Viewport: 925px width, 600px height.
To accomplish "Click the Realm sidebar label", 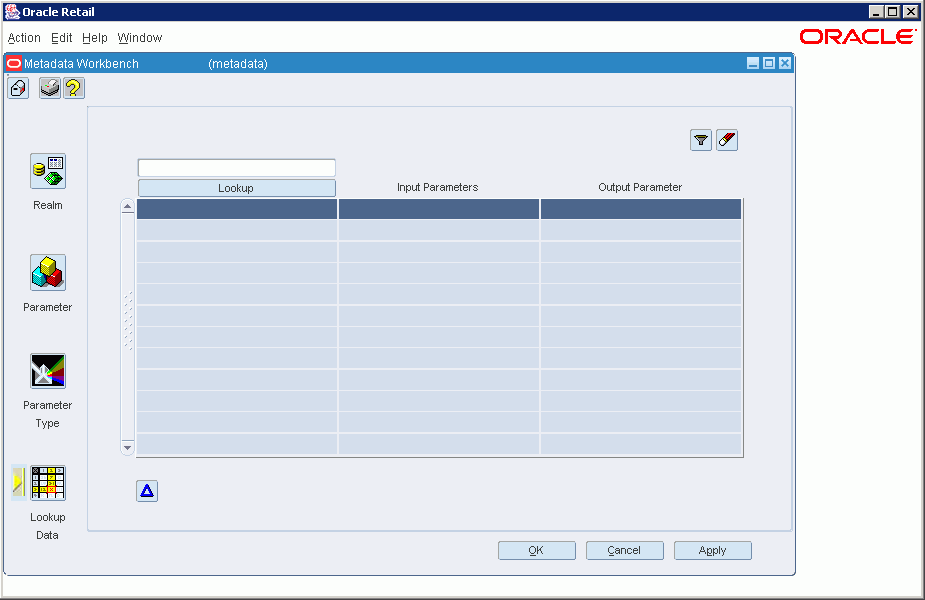I will pos(47,205).
